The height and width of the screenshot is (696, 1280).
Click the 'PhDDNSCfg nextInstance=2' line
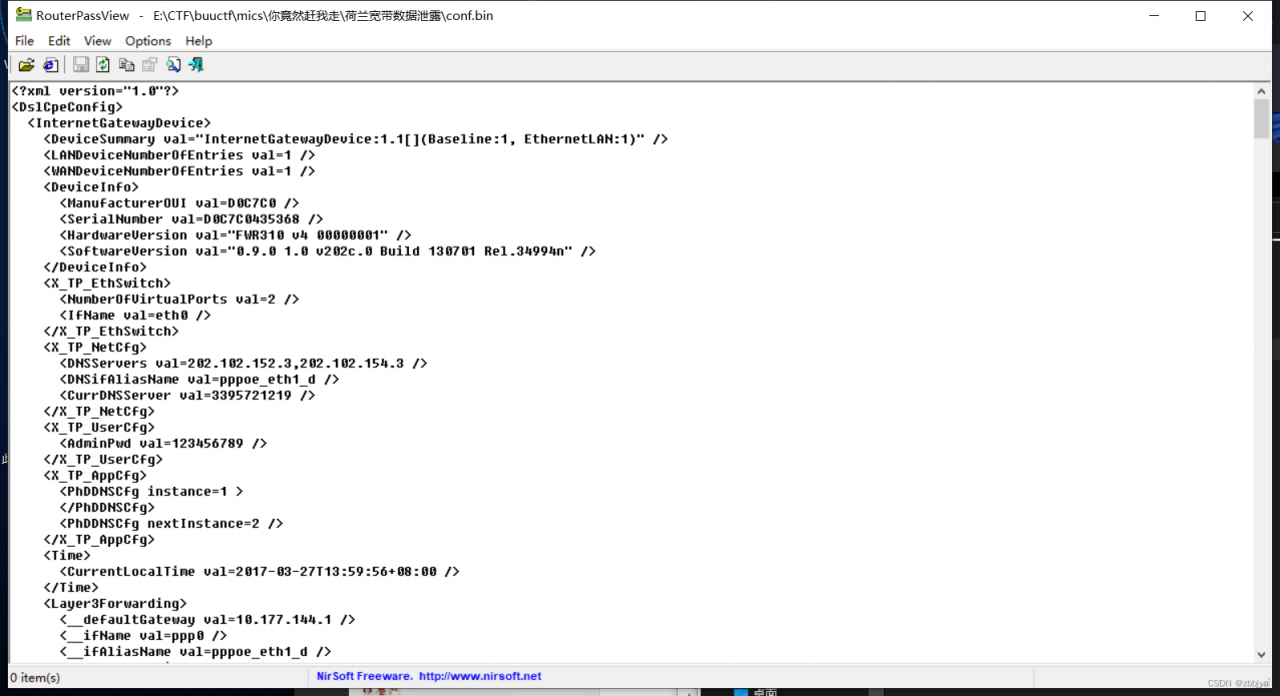coord(171,523)
